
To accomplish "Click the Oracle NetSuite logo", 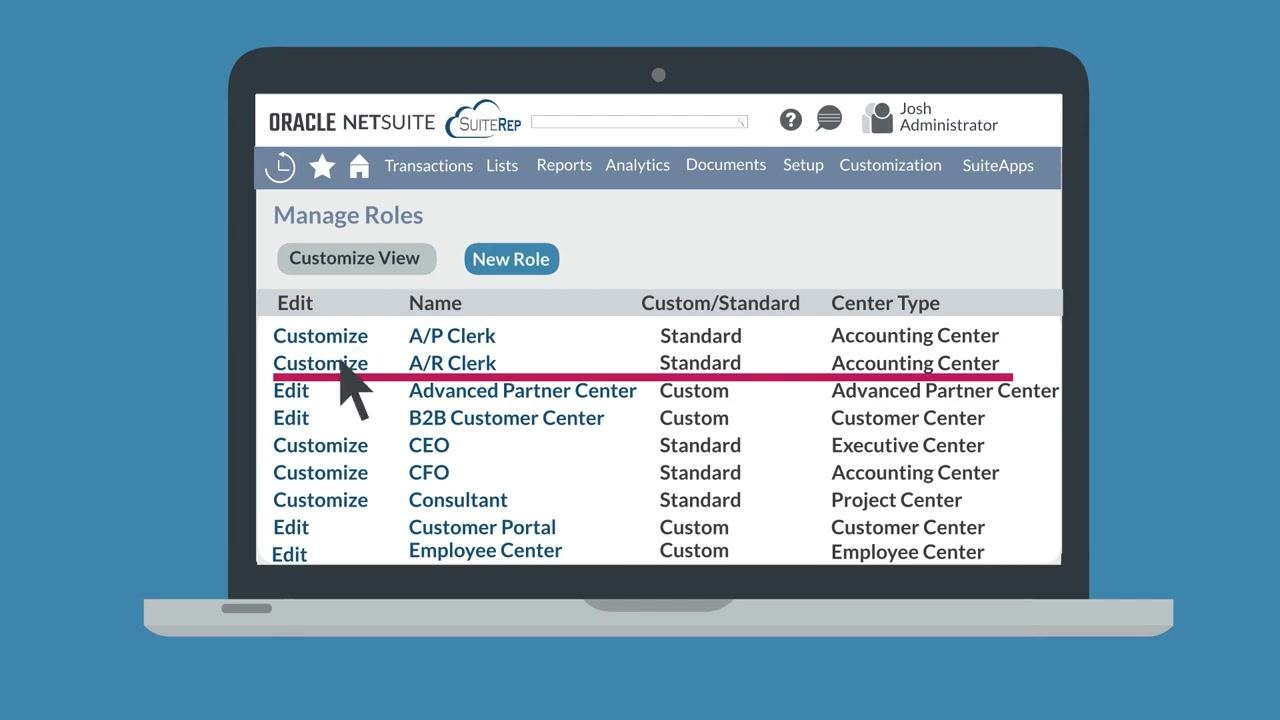I will 352,122.
